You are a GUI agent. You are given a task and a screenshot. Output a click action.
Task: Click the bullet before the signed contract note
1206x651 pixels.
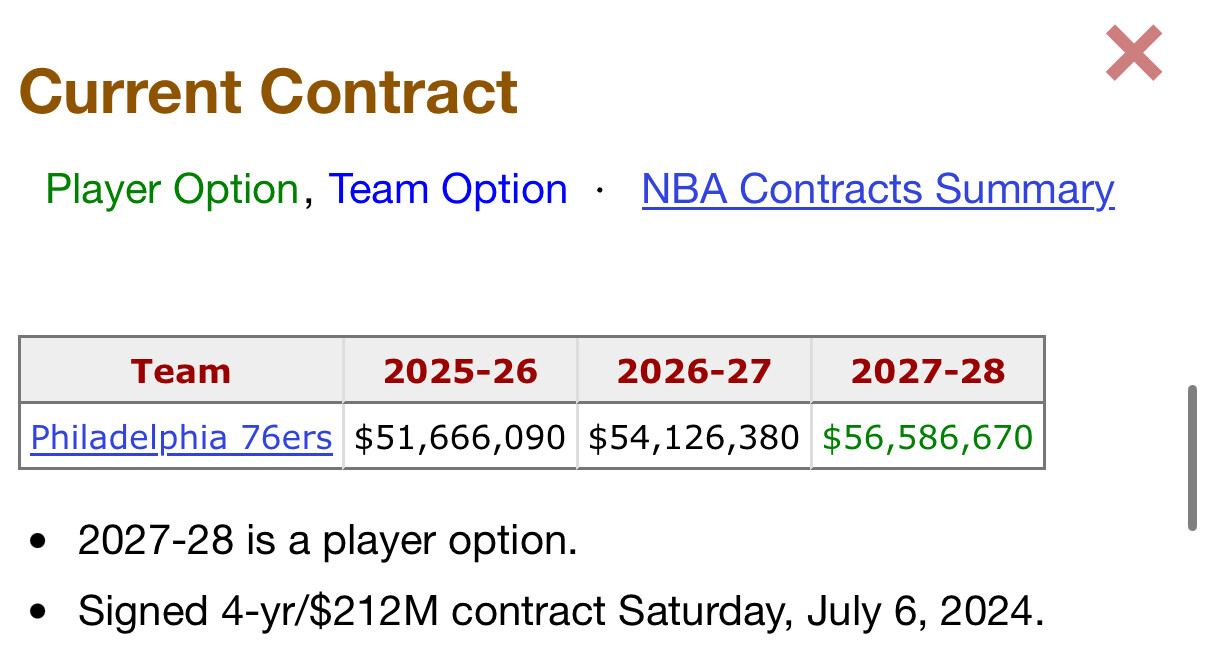(38, 611)
